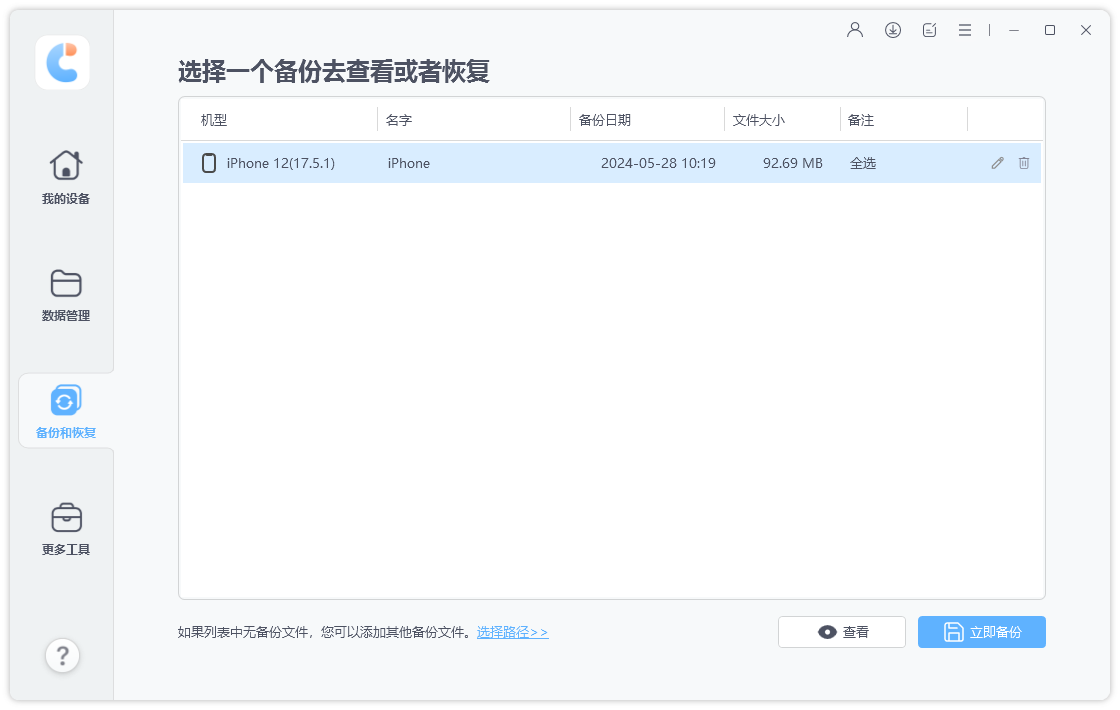Viewport: 1120px width, 710px height.
Task: Open the hamburger menu icon
Action: (x=964, y=30)
